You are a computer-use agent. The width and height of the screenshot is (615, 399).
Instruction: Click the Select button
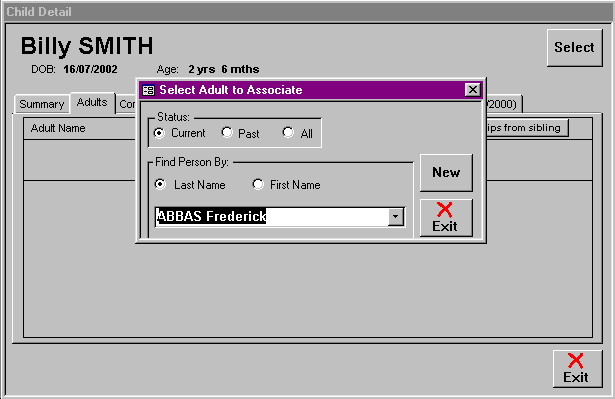coord(574,48)
